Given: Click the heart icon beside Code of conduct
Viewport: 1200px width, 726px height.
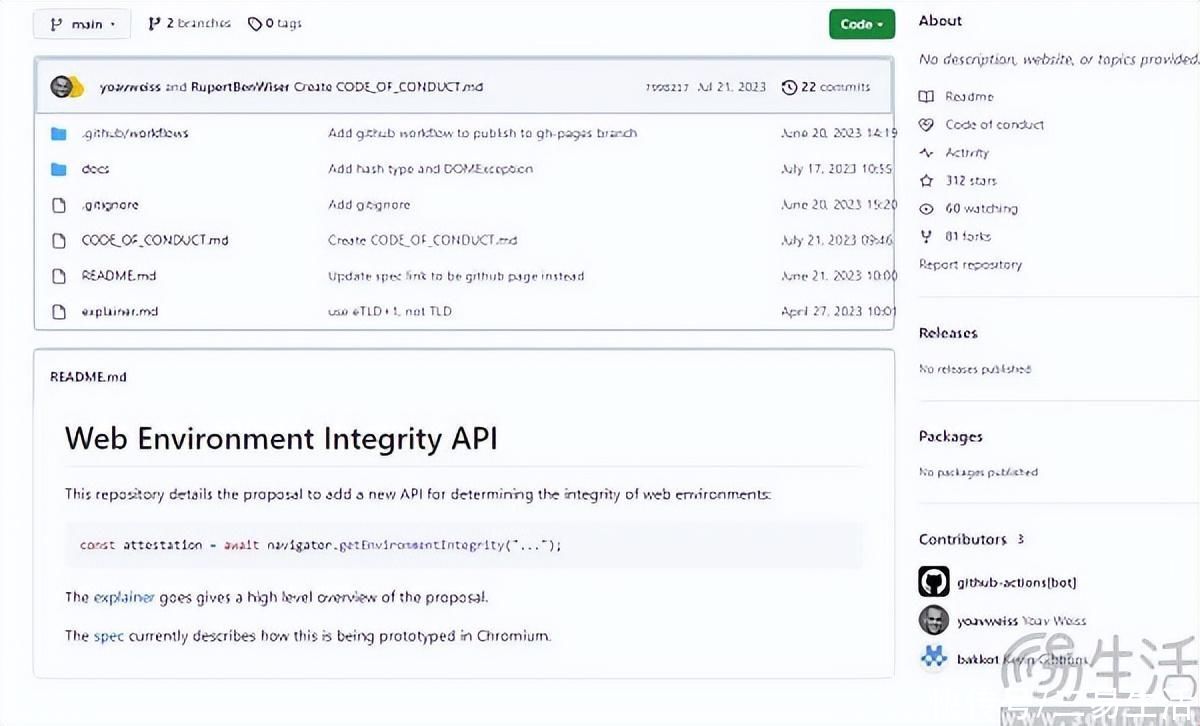Looking at the screenshot, I should [926, 125].
